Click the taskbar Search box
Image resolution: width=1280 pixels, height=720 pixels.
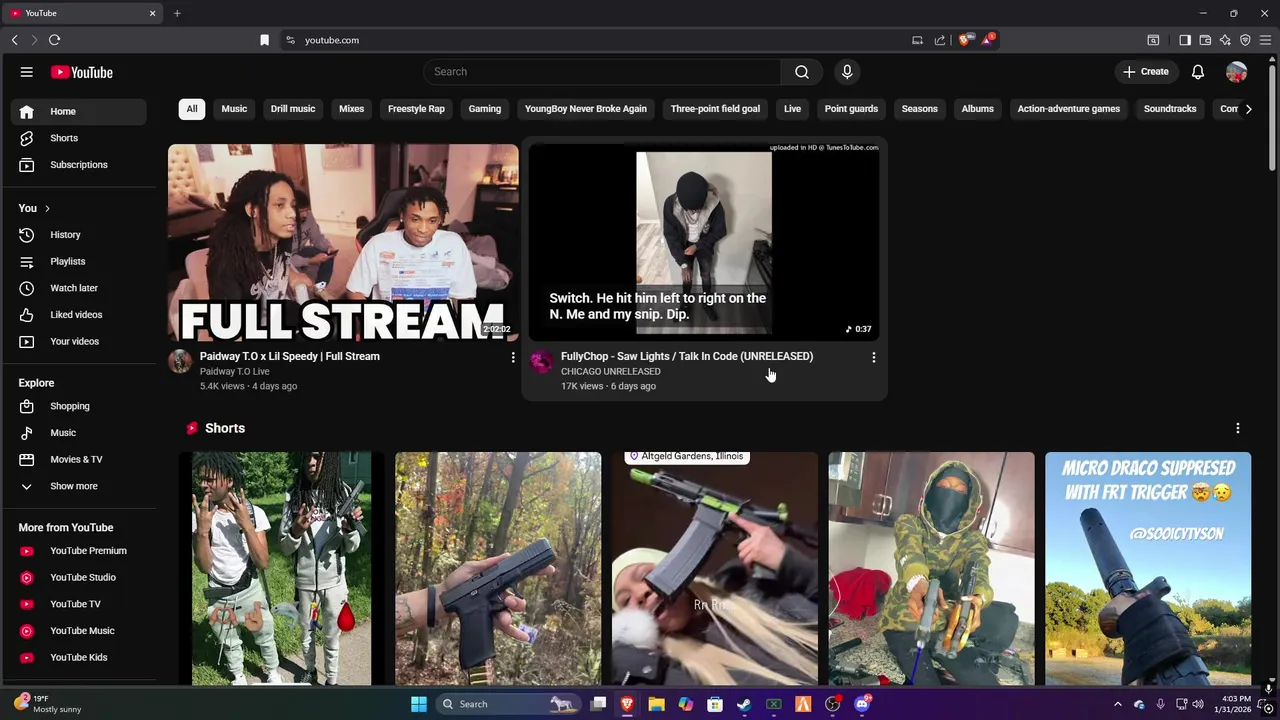(x=509, y=704)
